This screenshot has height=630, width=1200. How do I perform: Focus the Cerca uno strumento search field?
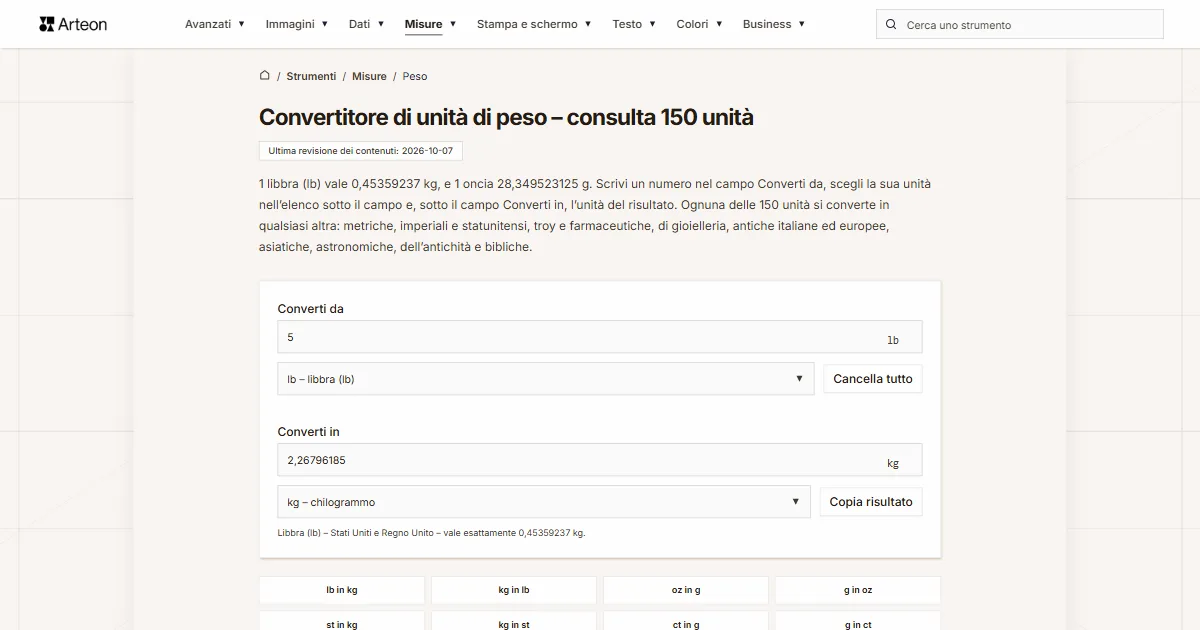point(1020,24)
